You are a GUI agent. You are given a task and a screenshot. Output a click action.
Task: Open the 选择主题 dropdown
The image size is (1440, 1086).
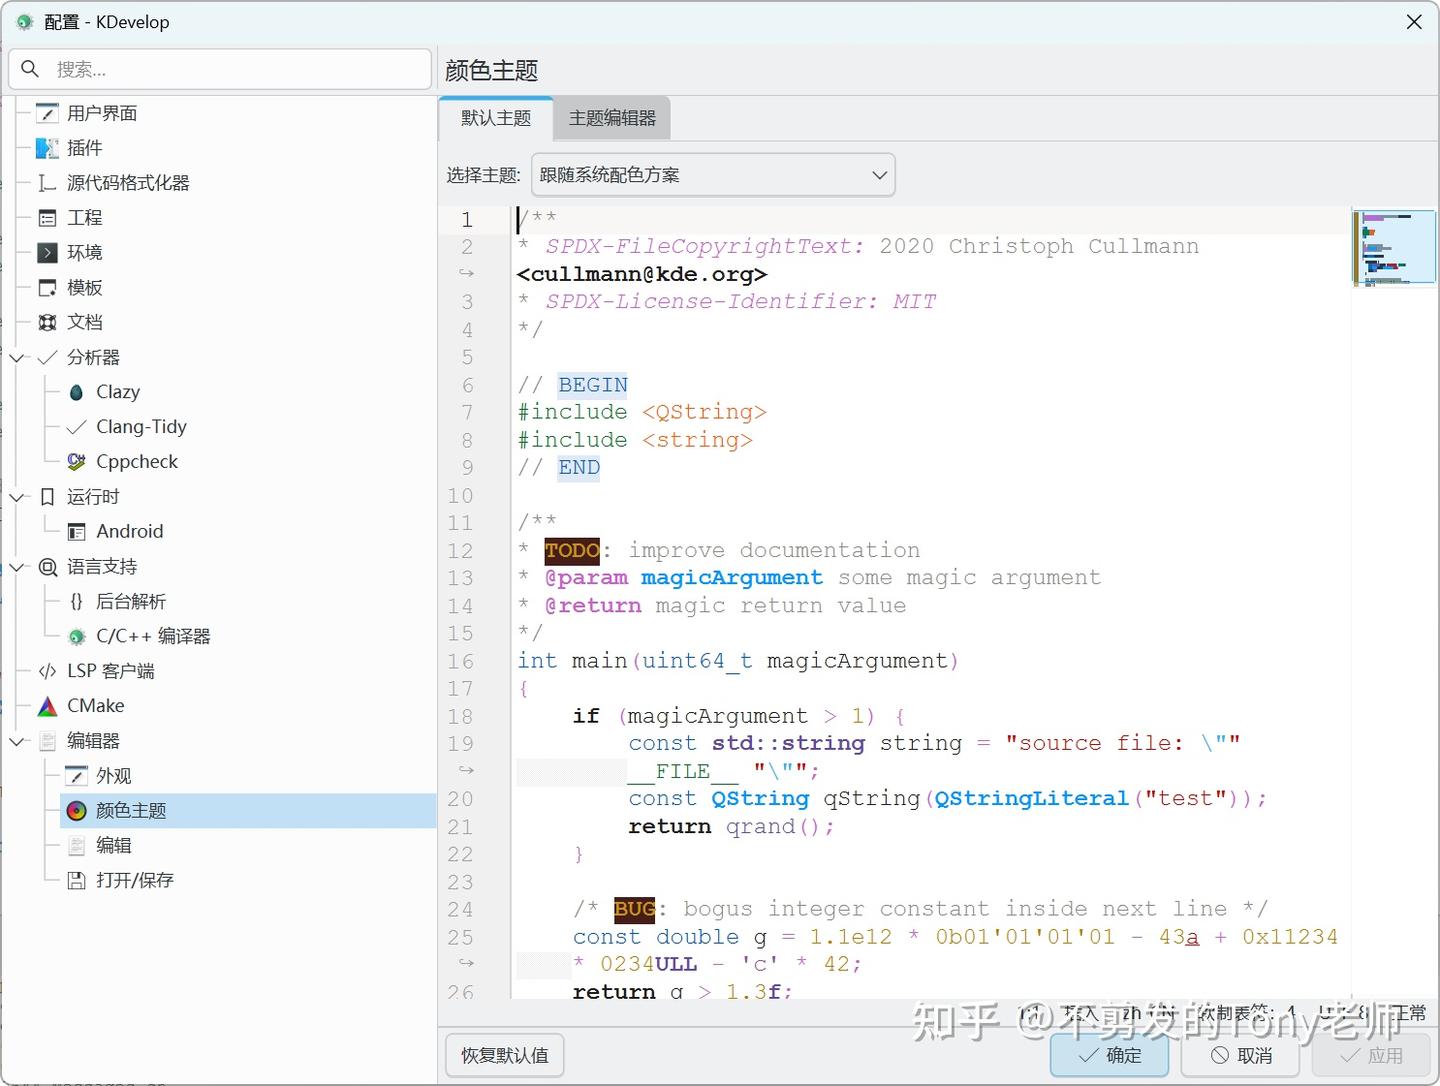[x=712, y=174]
